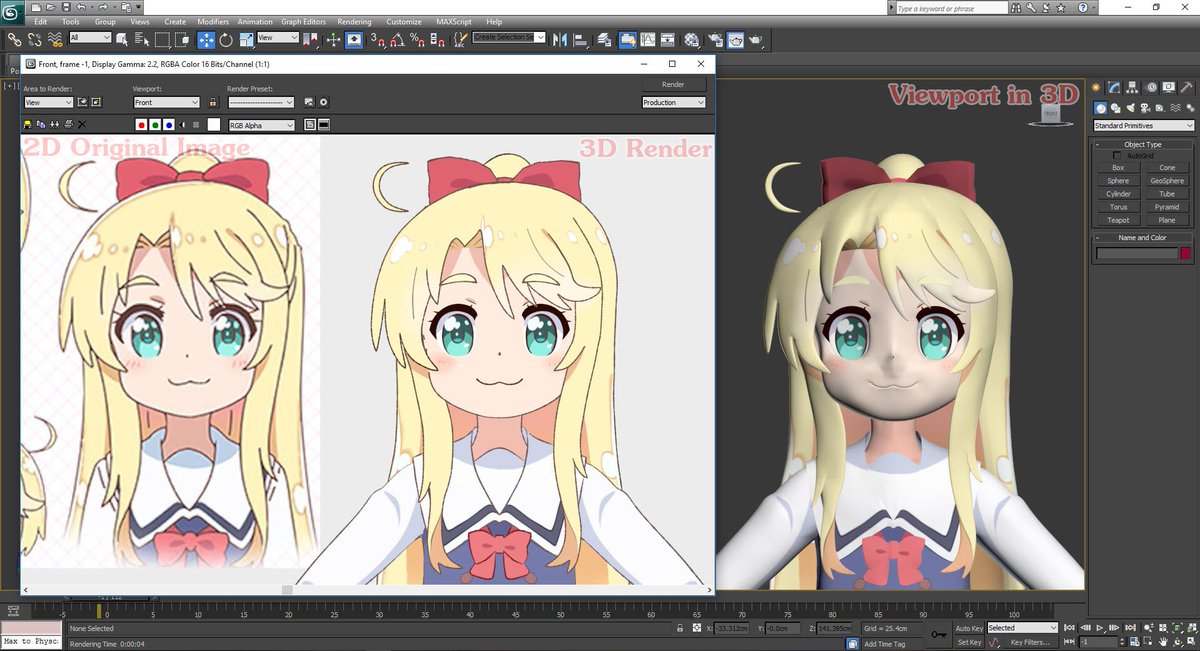Click the teapot Render Production icon
Viewport: 1200px width, 651px height.
(x=757, y=39)
